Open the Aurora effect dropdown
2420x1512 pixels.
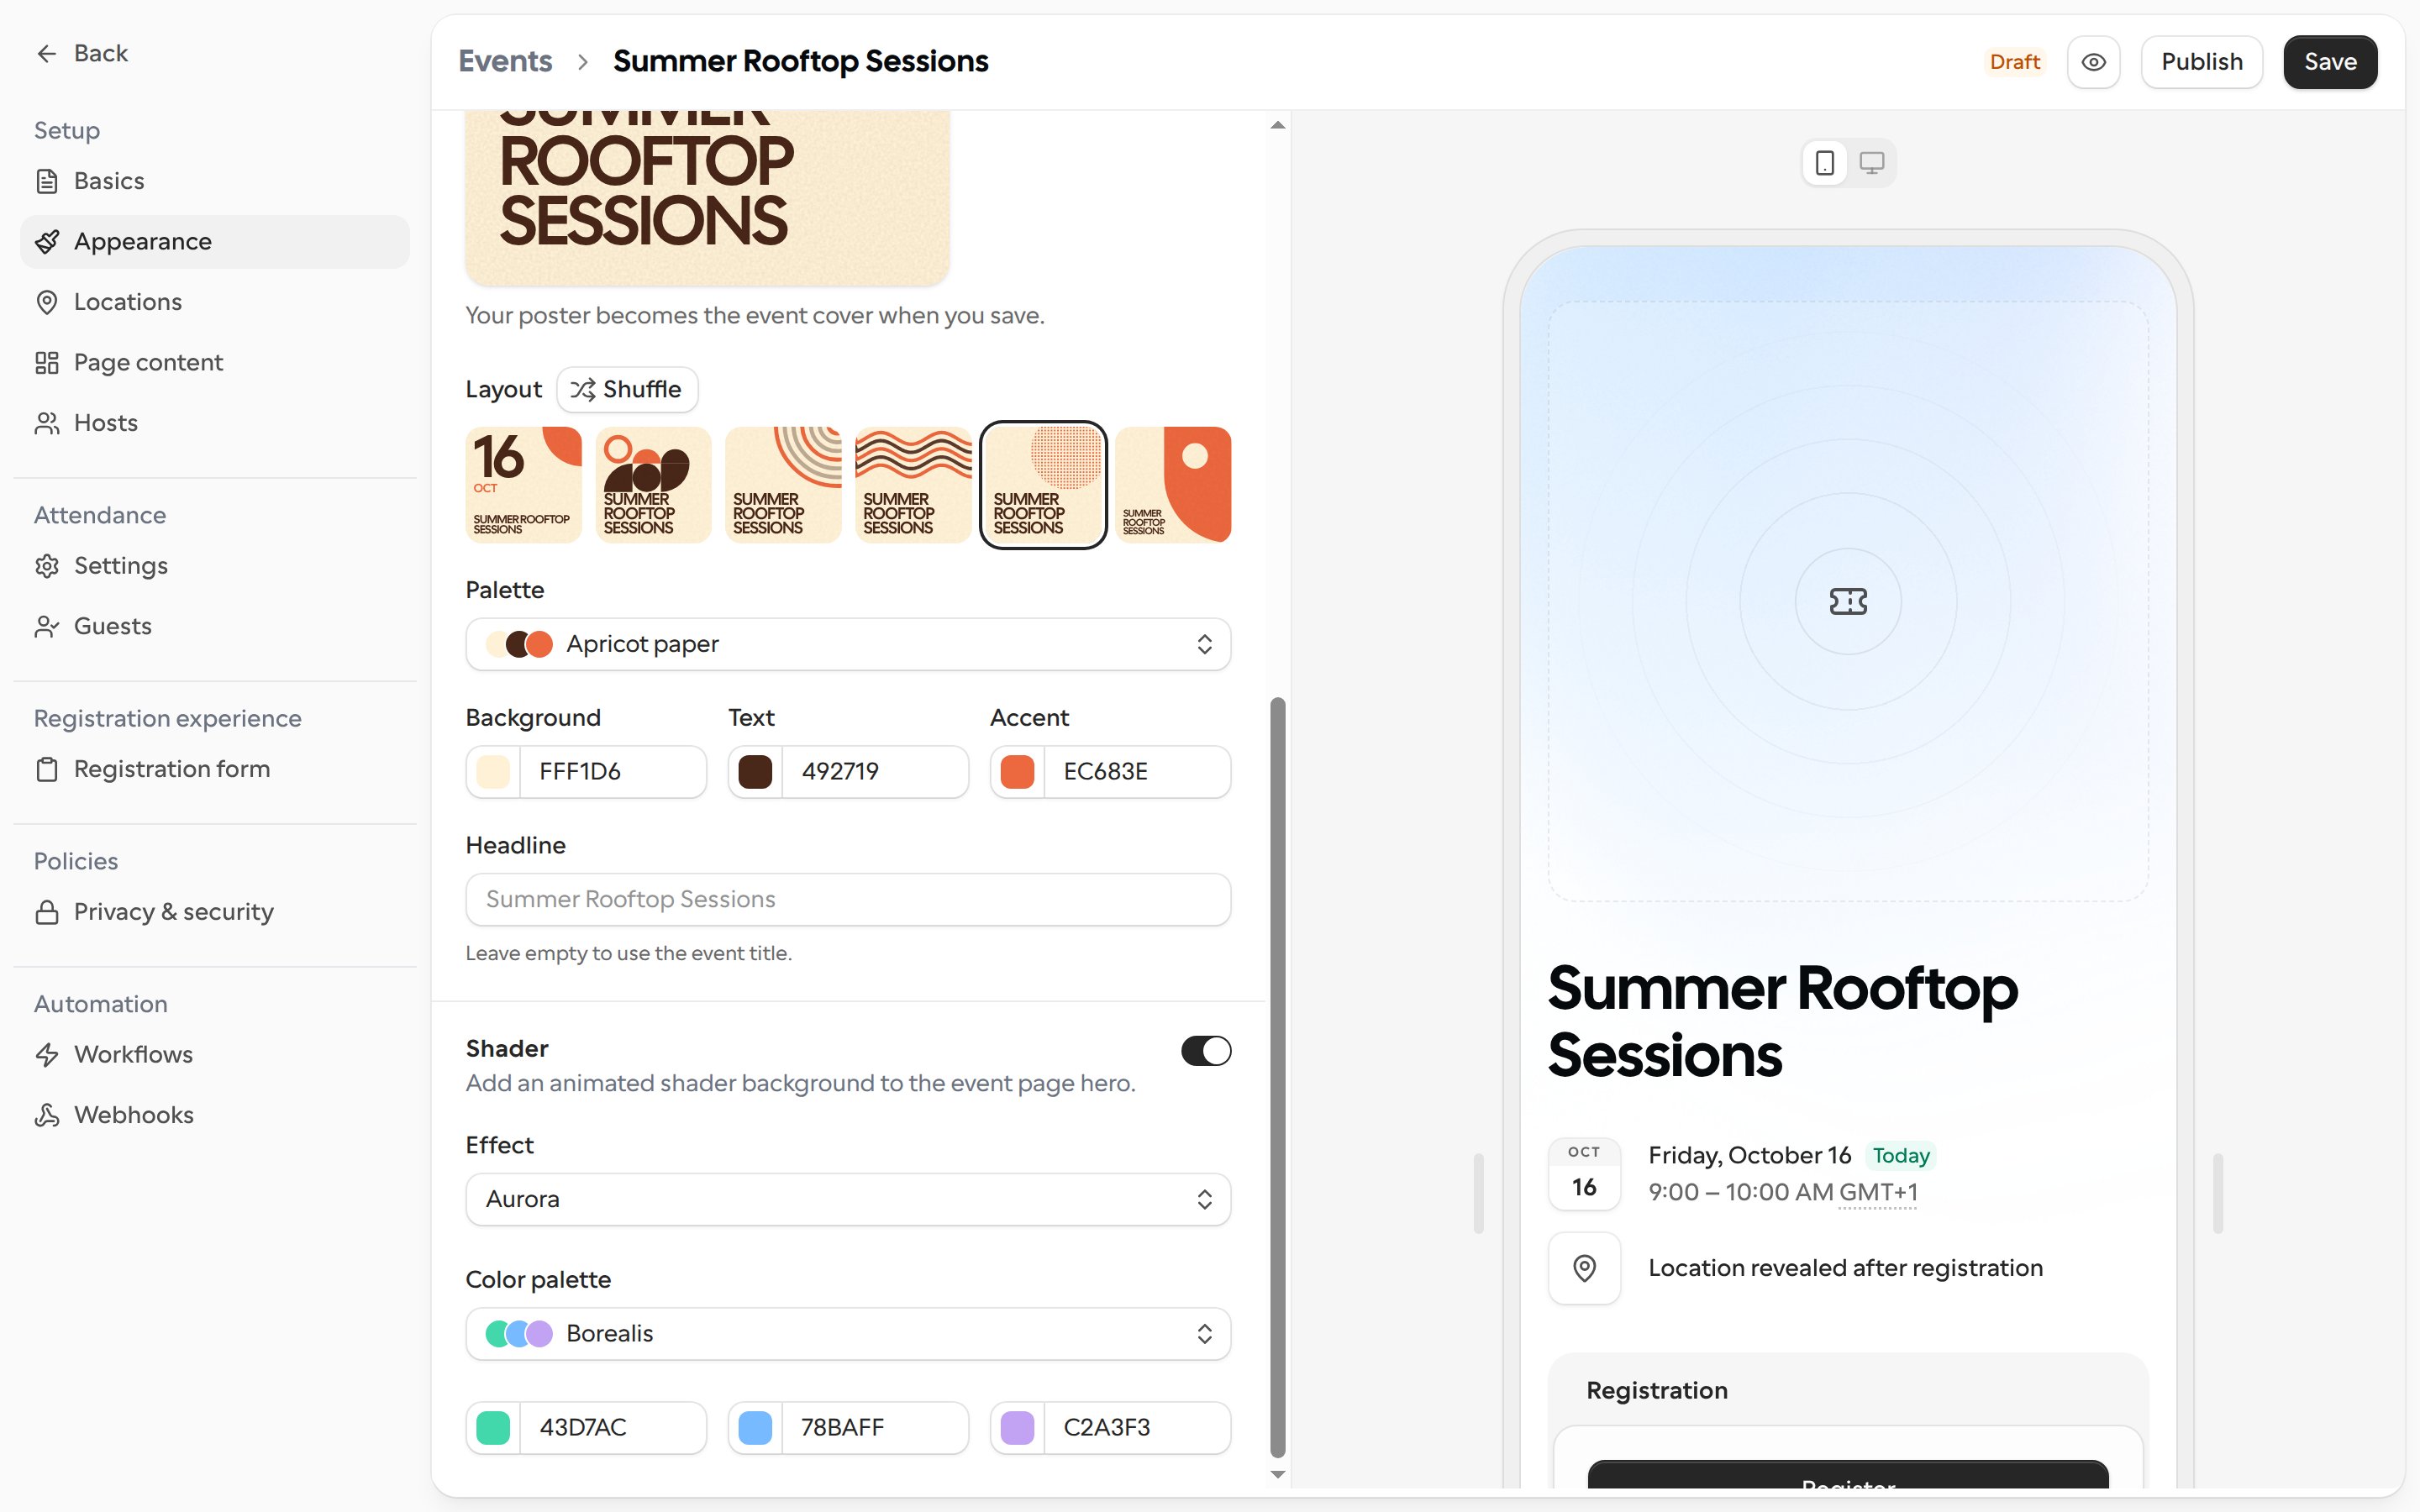[848, 1199]
